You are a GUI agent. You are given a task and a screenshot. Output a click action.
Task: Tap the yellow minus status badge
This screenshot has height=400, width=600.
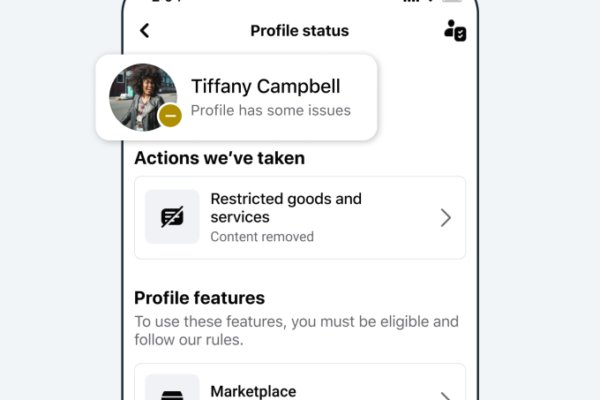(x=171, y=117)
